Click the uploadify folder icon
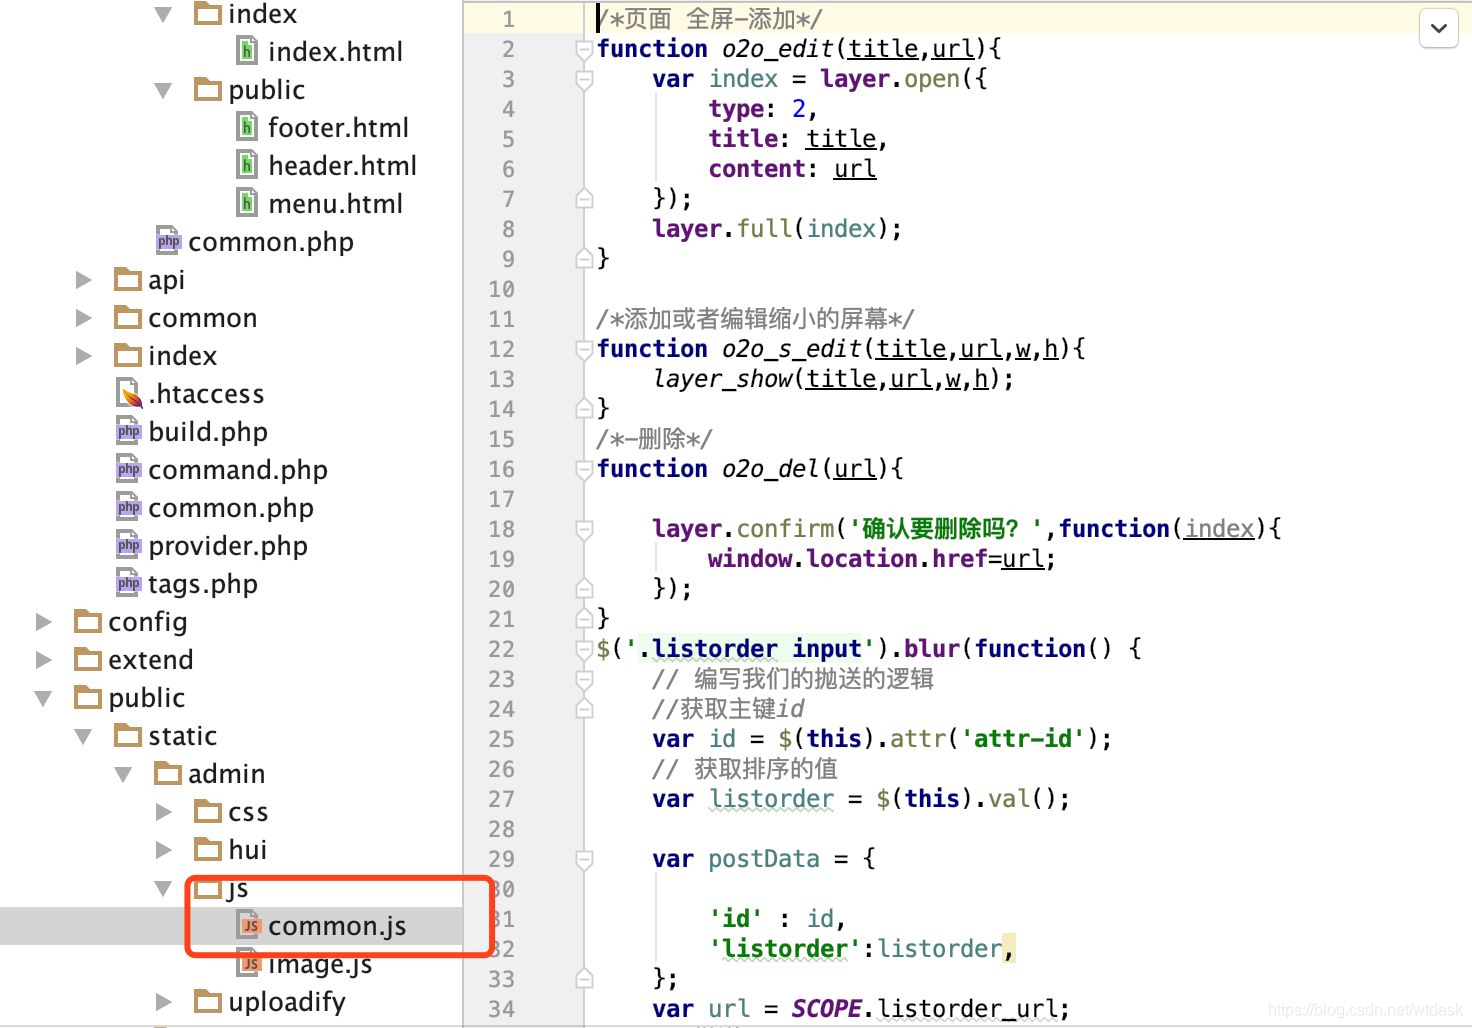 click(208, 1001)
